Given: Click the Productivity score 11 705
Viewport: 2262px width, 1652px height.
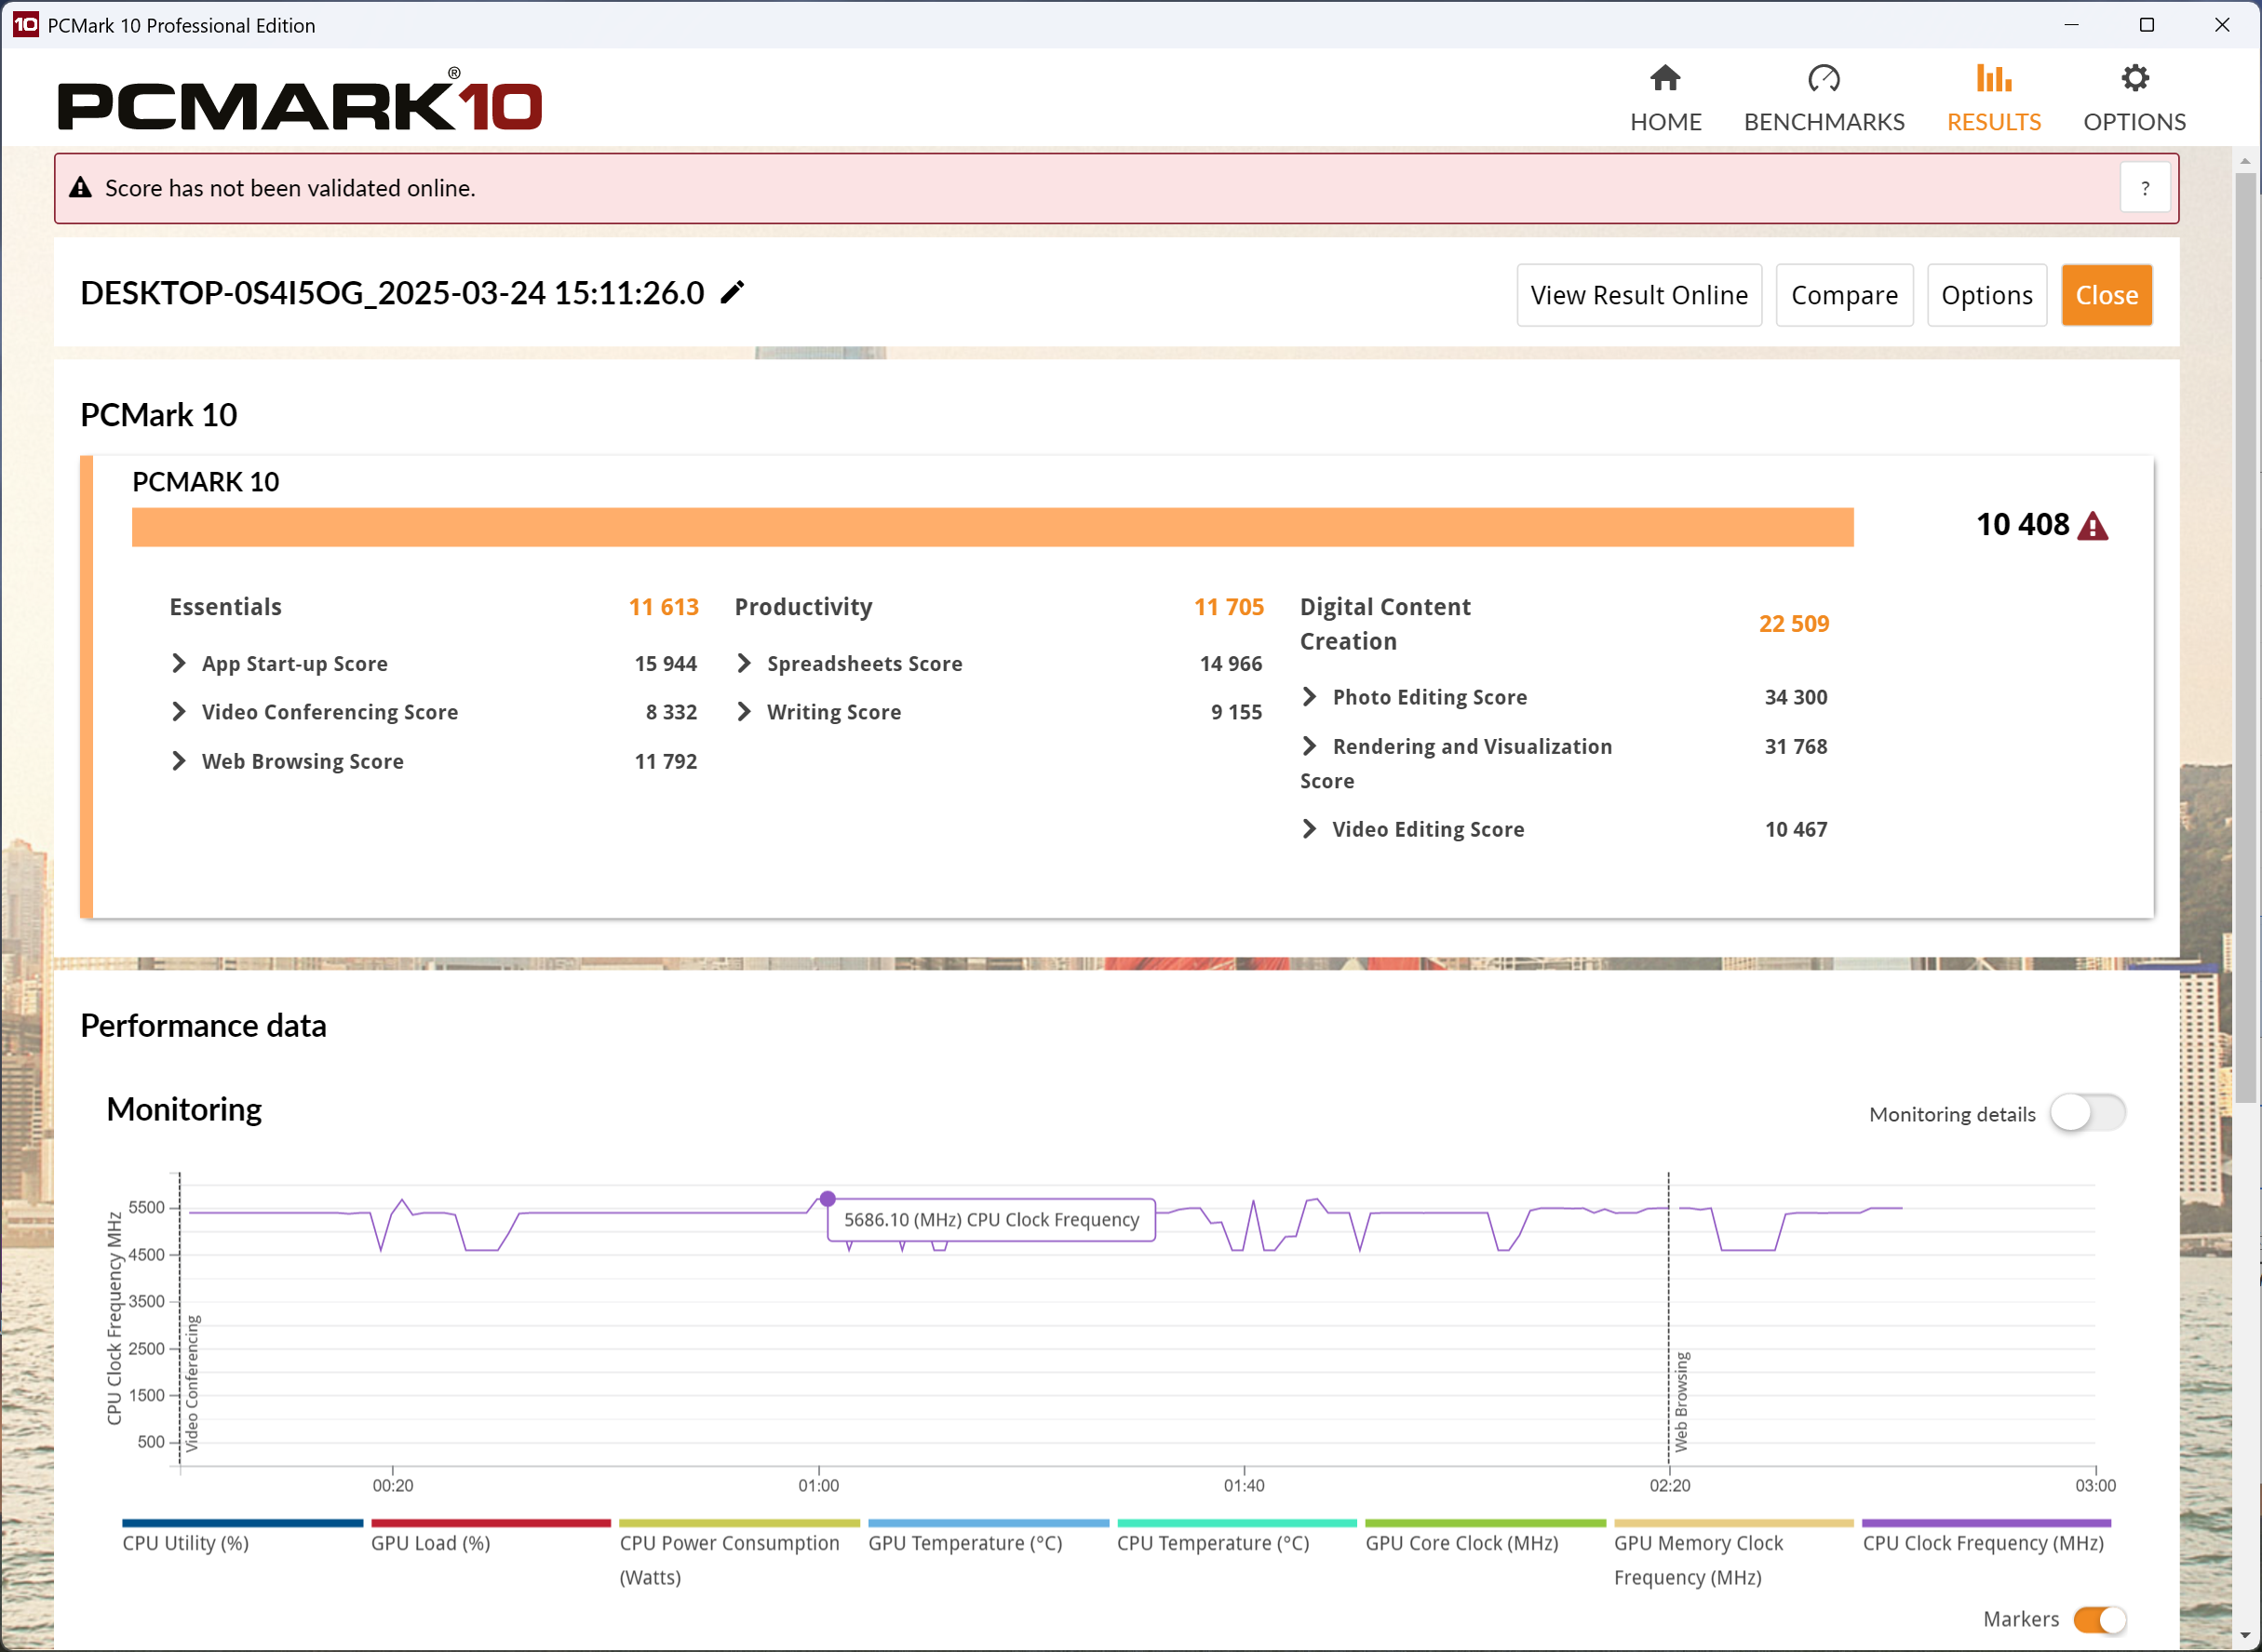Looking at the screenshot, I should [1228, 607].
